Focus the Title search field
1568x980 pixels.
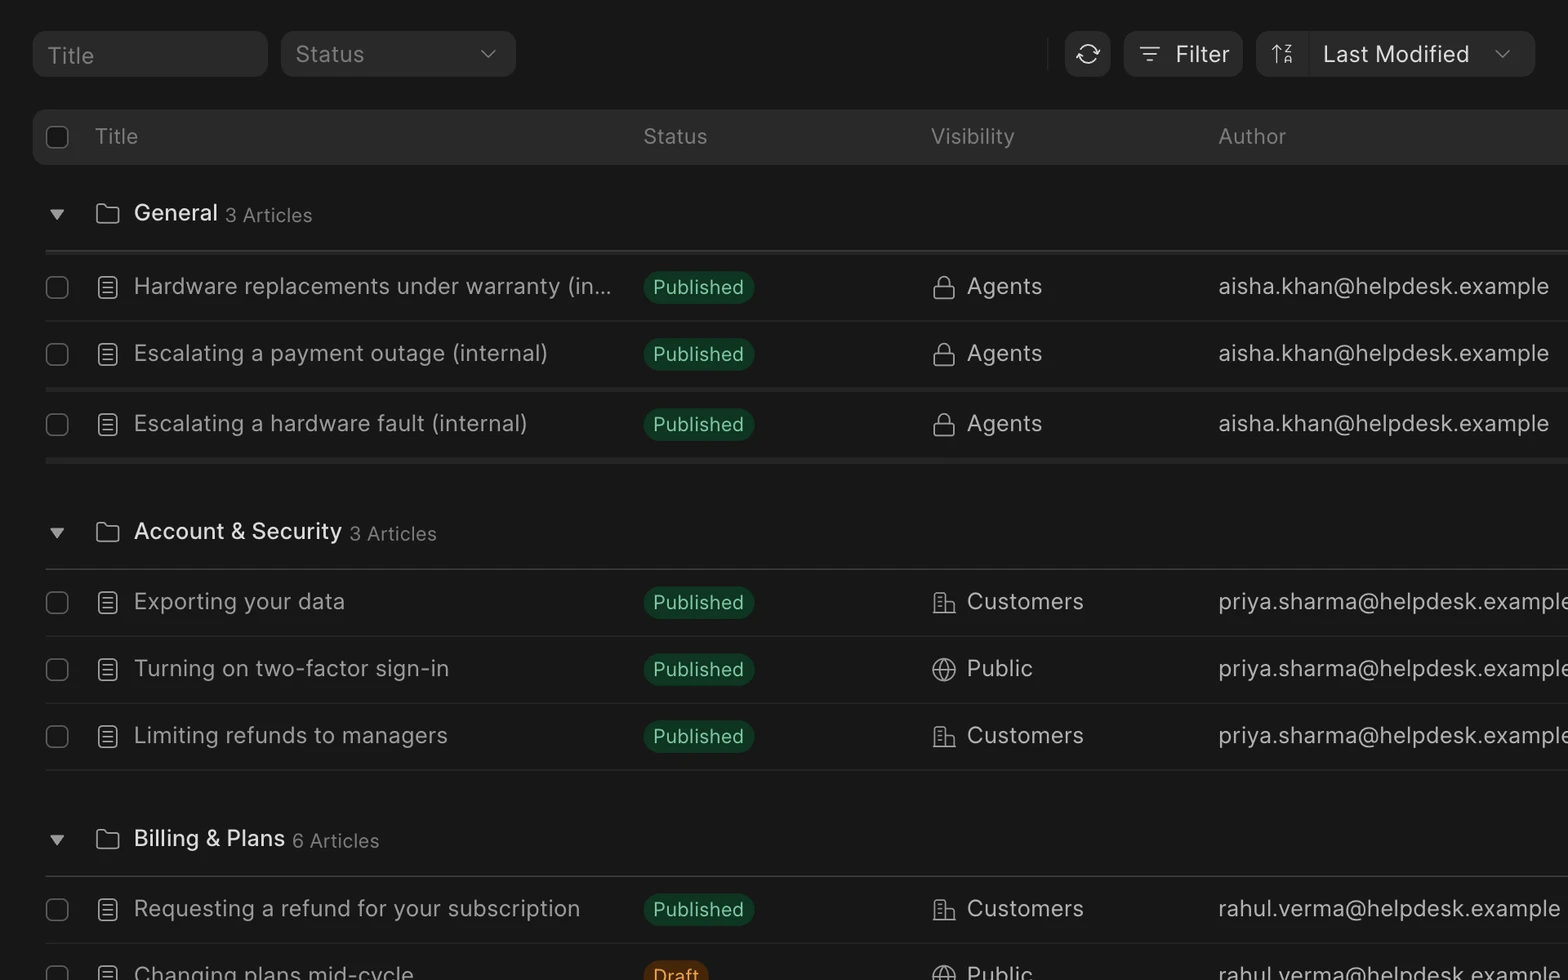pos(150,54)
